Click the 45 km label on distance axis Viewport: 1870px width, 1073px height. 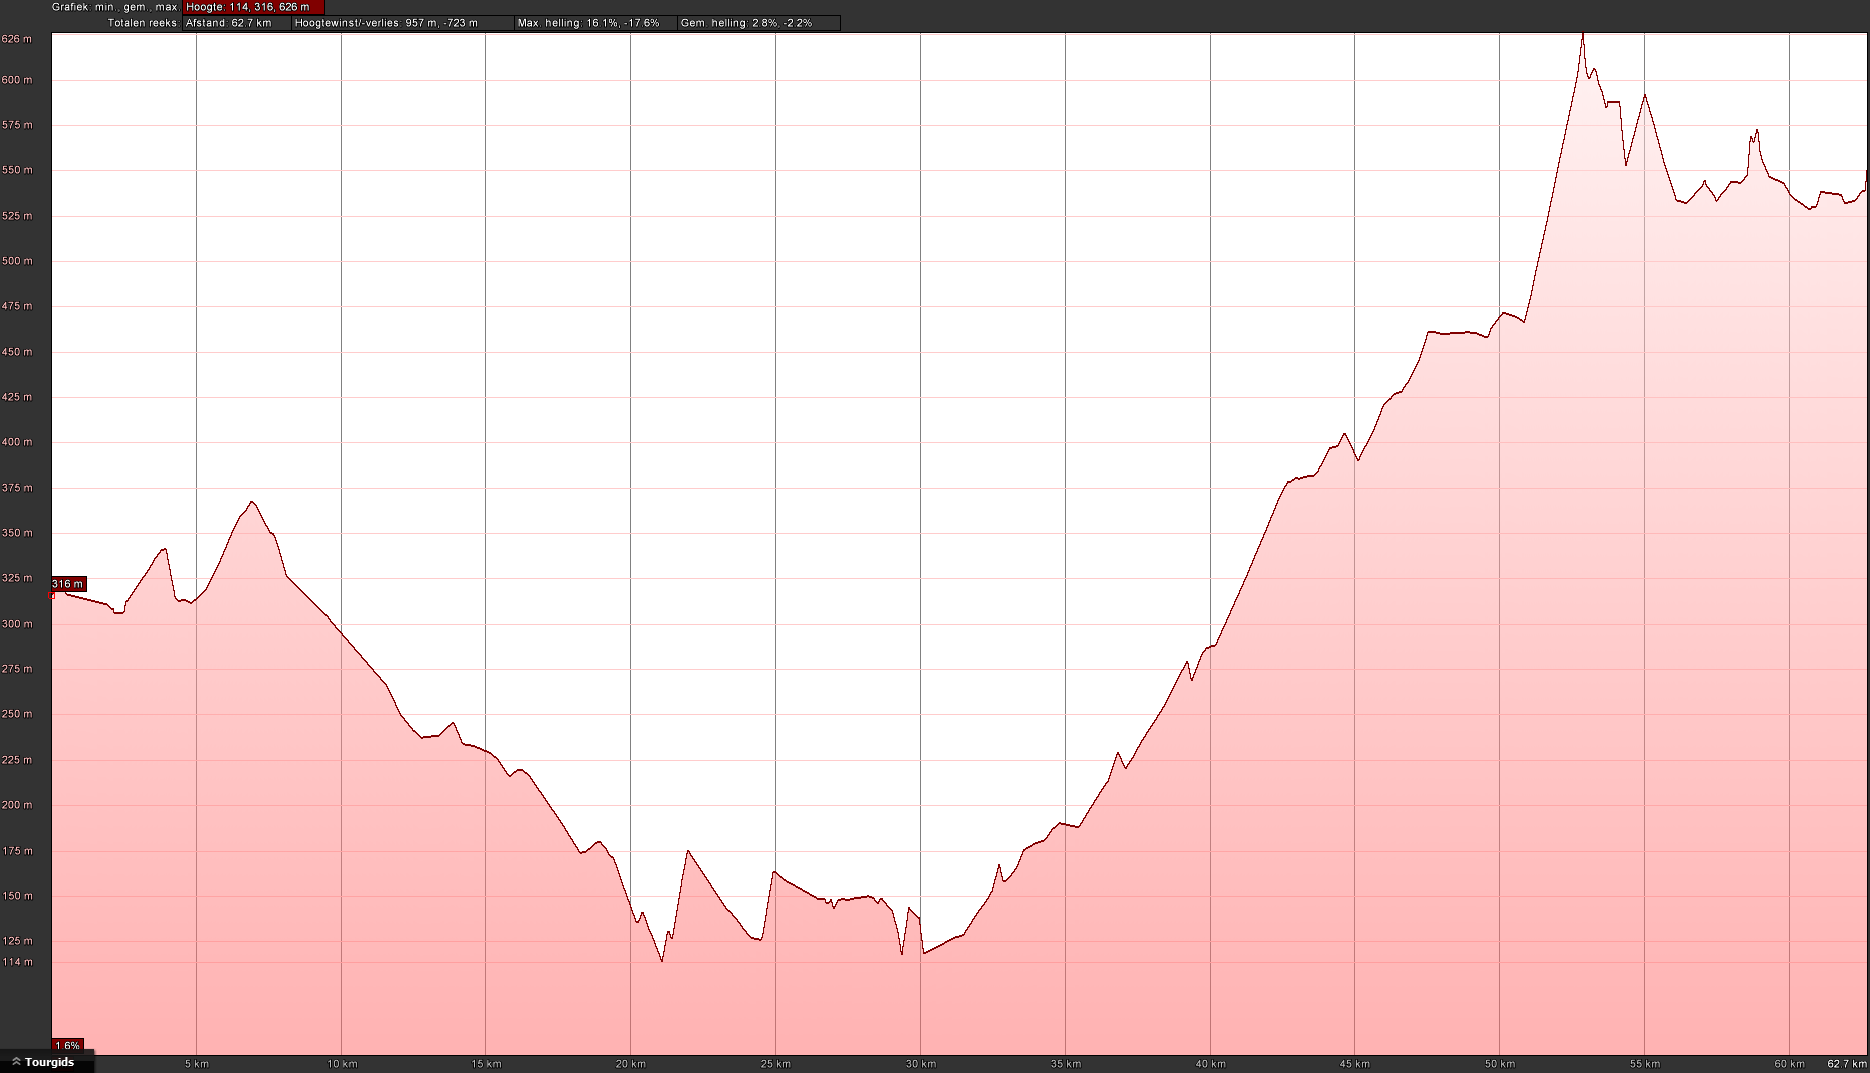pos(1354,1064)
